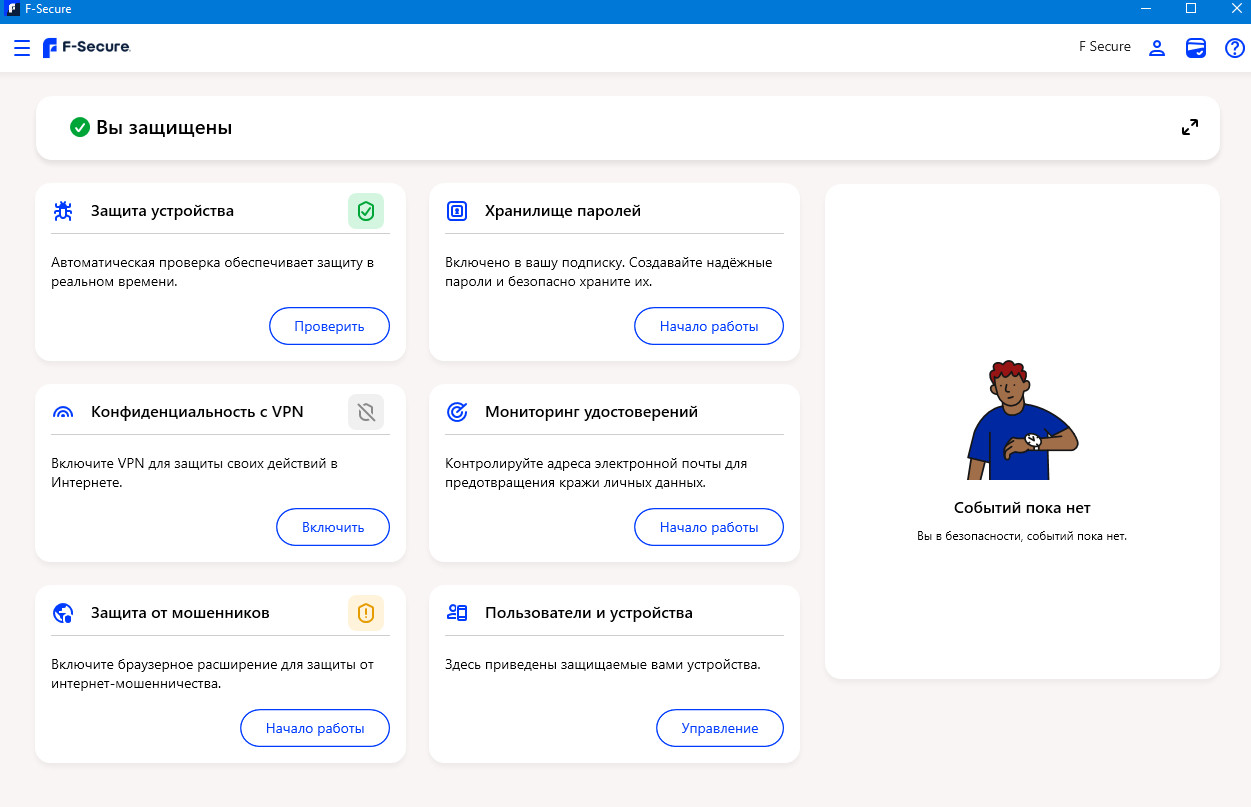Click the grey VPN disabled status icon
Screen dimensions: 1251x807
tap(366, 412)
